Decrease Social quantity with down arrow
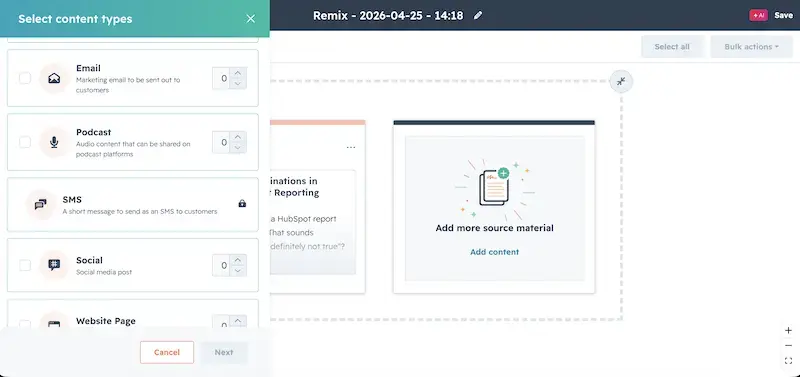The width and height of the screenshot is (800, 377). point(238,271)
